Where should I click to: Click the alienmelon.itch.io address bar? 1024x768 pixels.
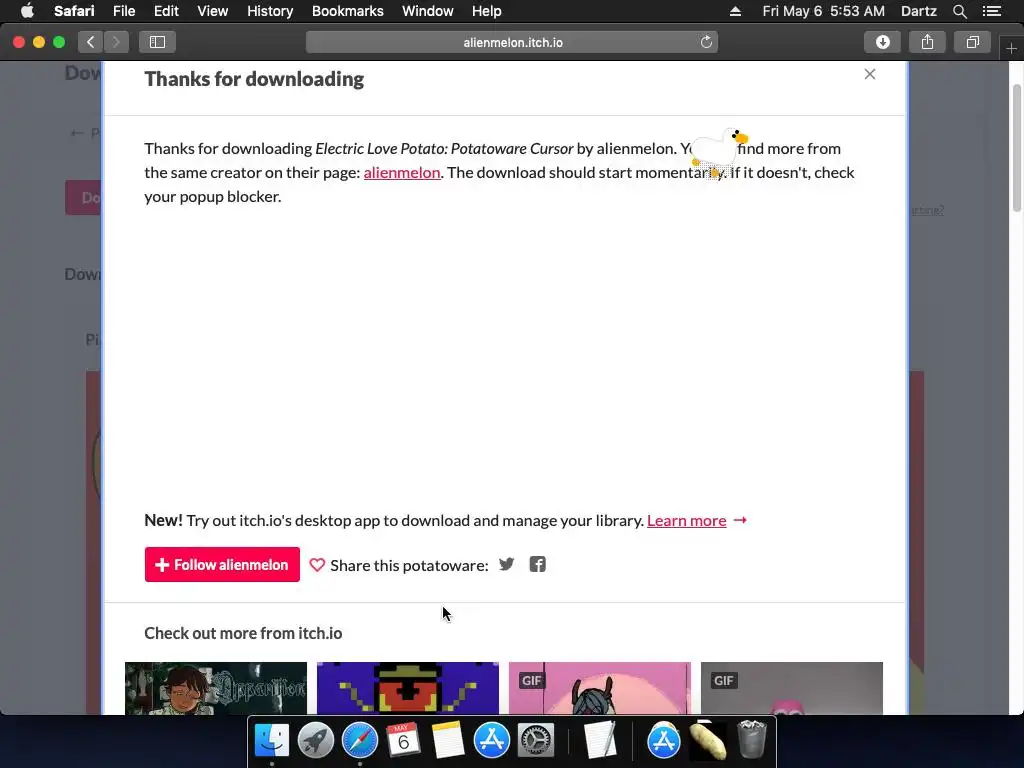point(512,42)
